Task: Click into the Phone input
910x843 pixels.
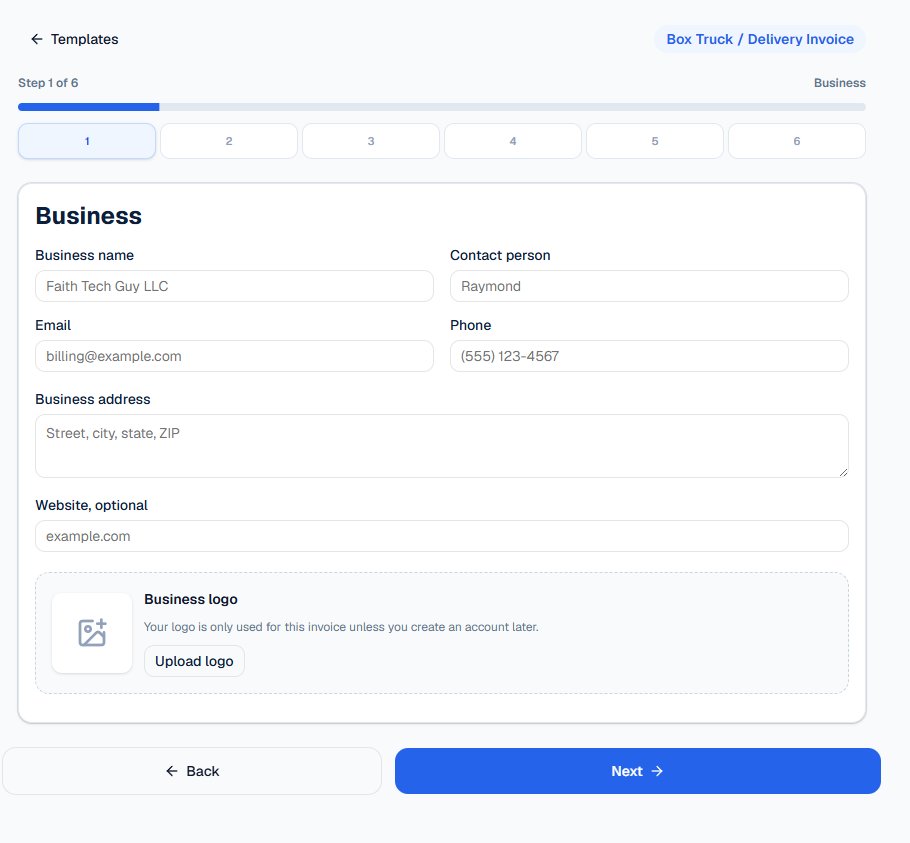Action: (649, 356)
